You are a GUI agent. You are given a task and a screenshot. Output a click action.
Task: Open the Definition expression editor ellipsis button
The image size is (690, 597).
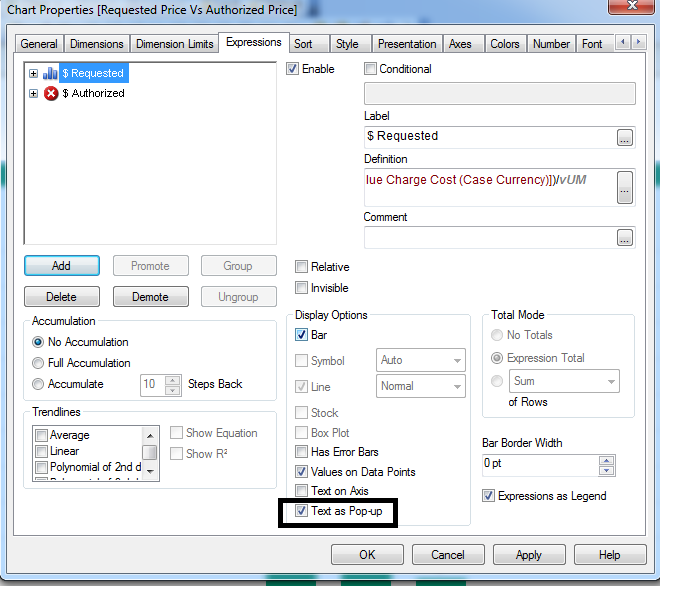coord(625,187)
